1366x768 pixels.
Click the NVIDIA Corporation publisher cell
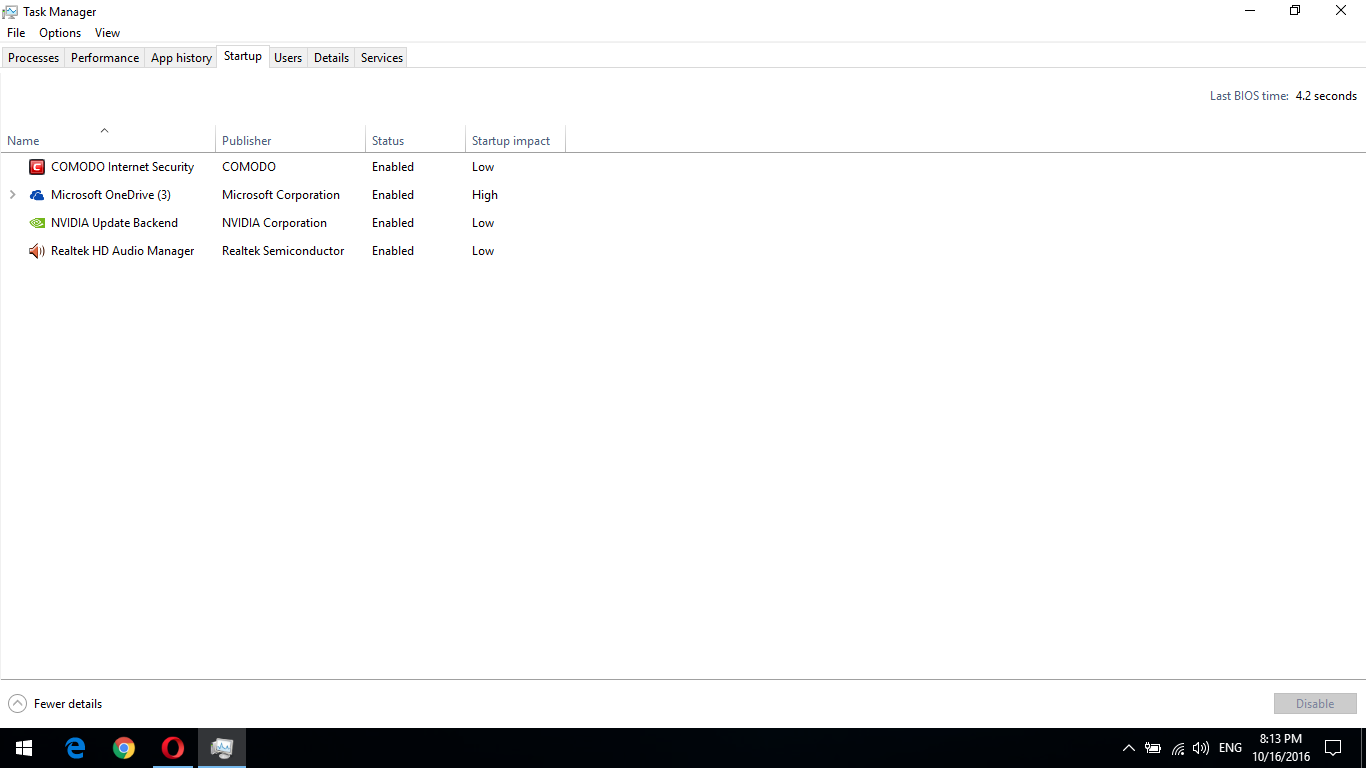pos(274,223)
